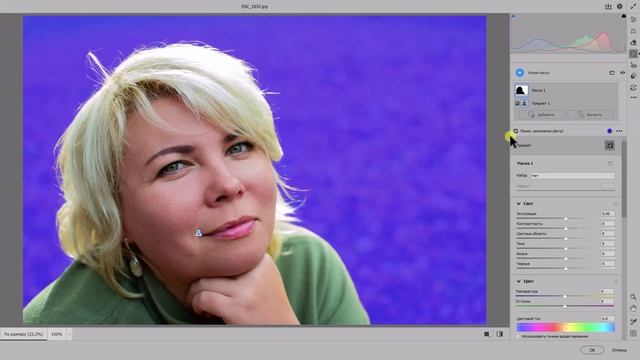
Task: Click the OK button
Action: point(592,350)
